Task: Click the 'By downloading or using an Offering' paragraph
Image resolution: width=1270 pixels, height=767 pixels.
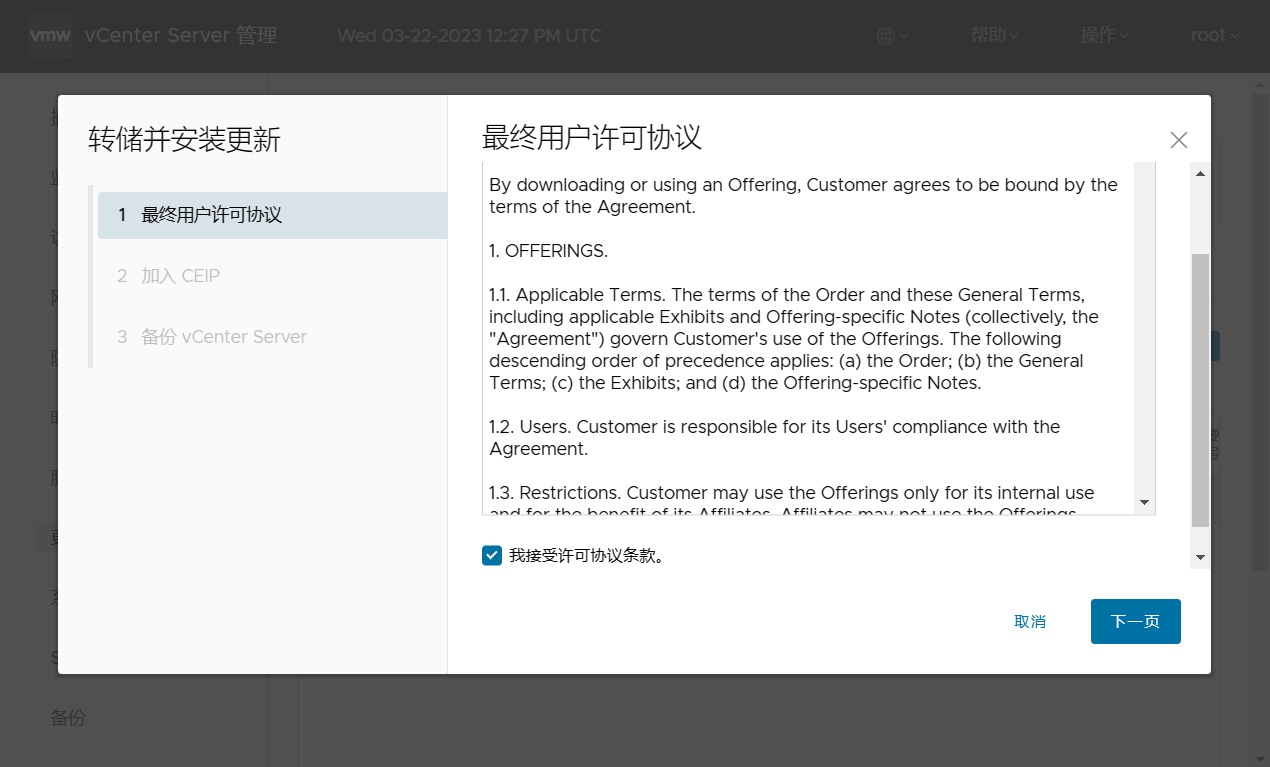Action: [x=803, y=196]
